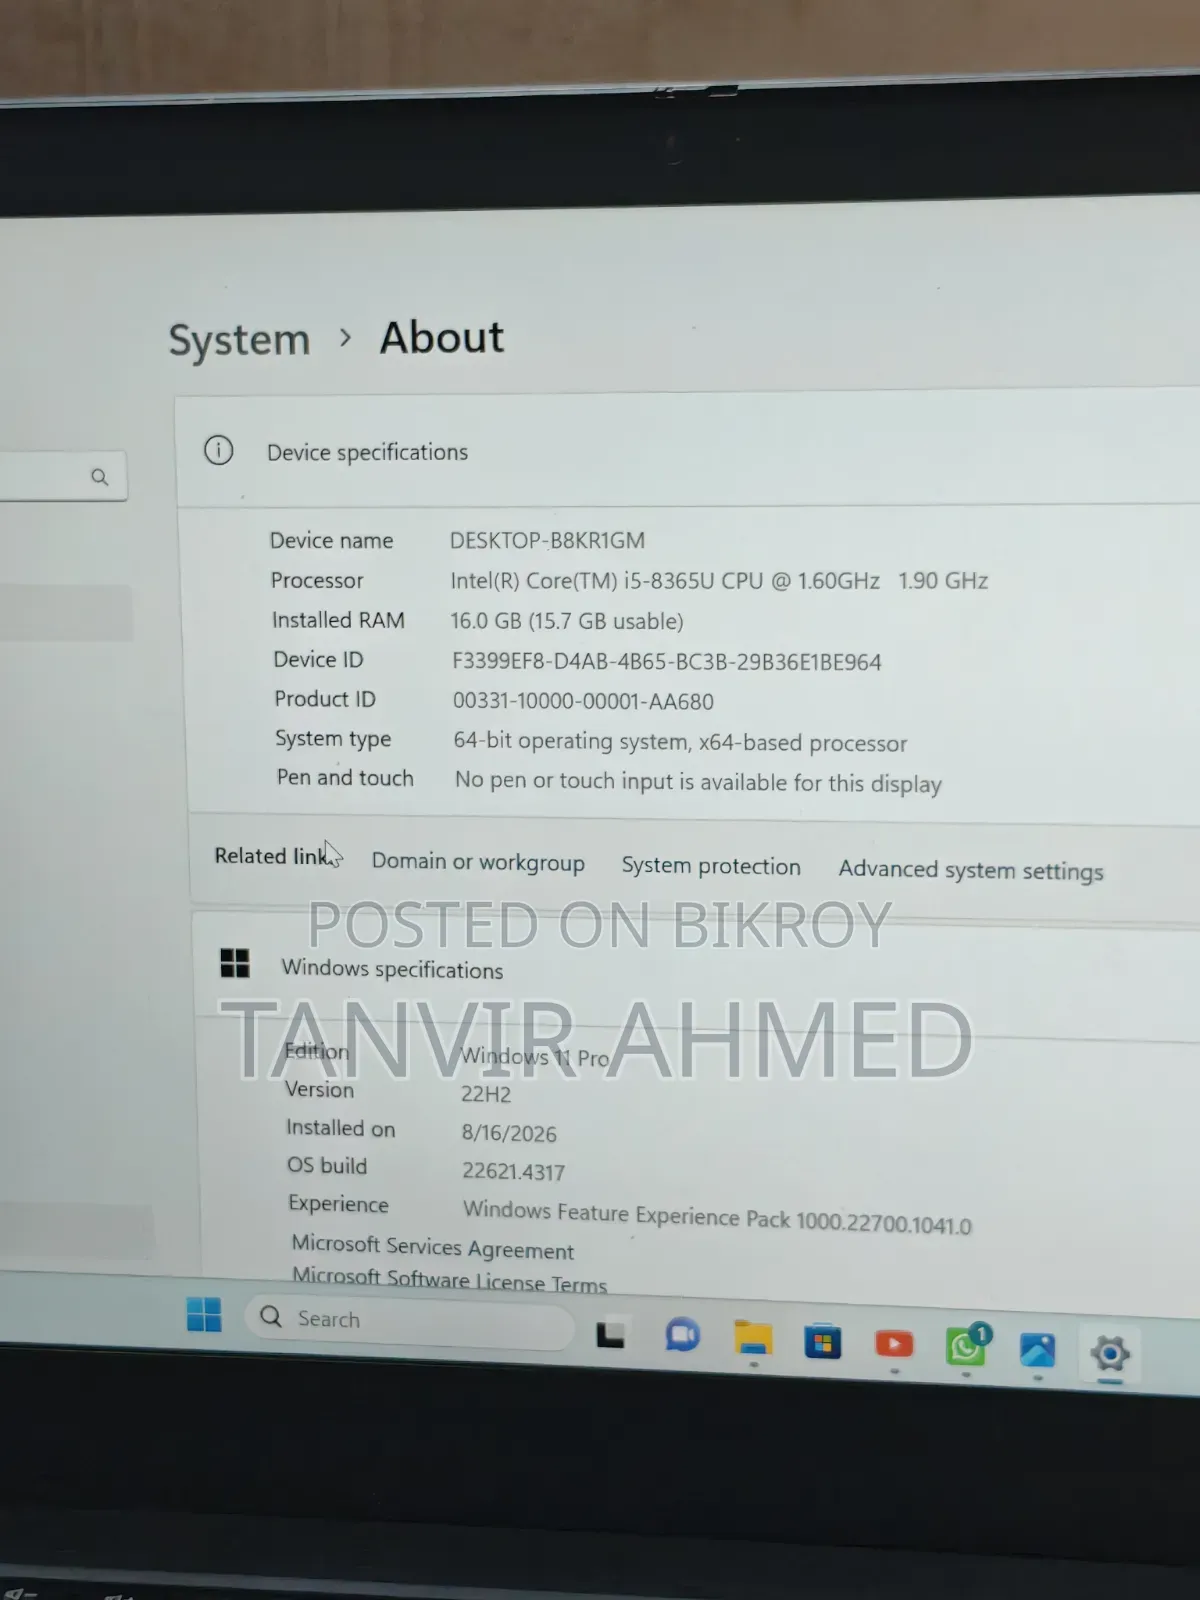
Task: Click the Installed RAM label
Action: pos(338,620)
